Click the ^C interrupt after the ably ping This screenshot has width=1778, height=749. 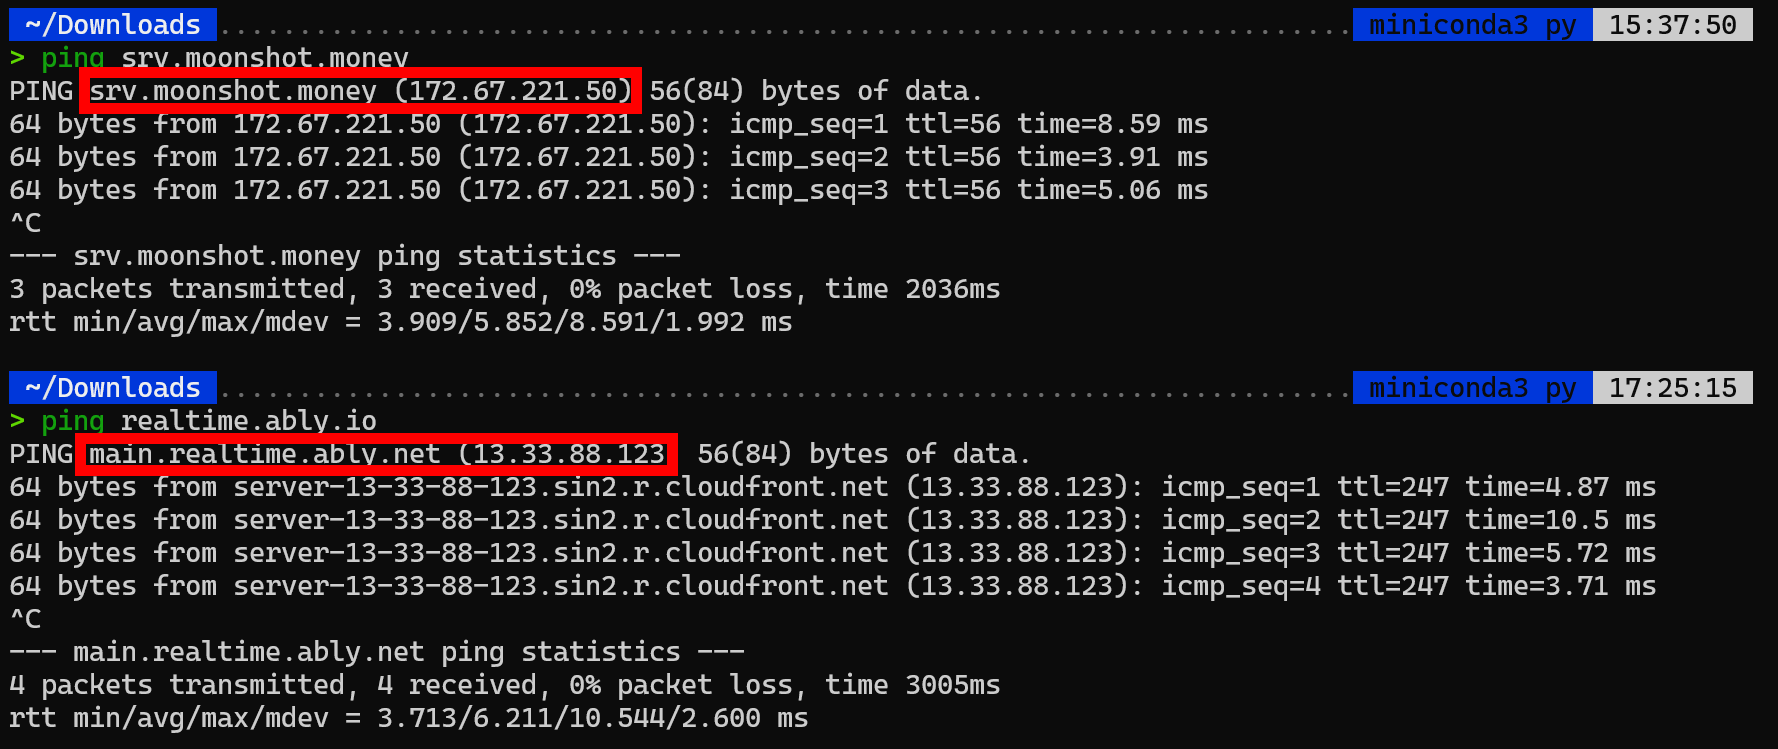[x=26, y=619]
